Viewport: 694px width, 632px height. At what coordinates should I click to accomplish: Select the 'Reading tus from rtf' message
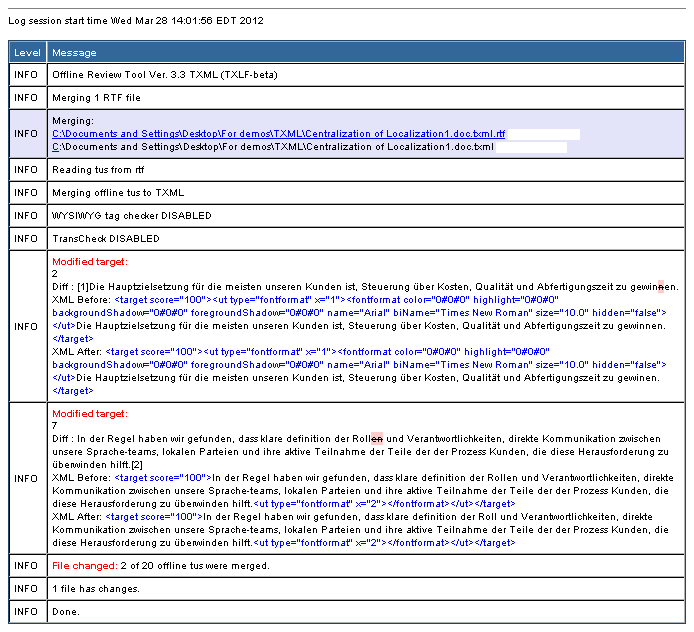point(98,170)
